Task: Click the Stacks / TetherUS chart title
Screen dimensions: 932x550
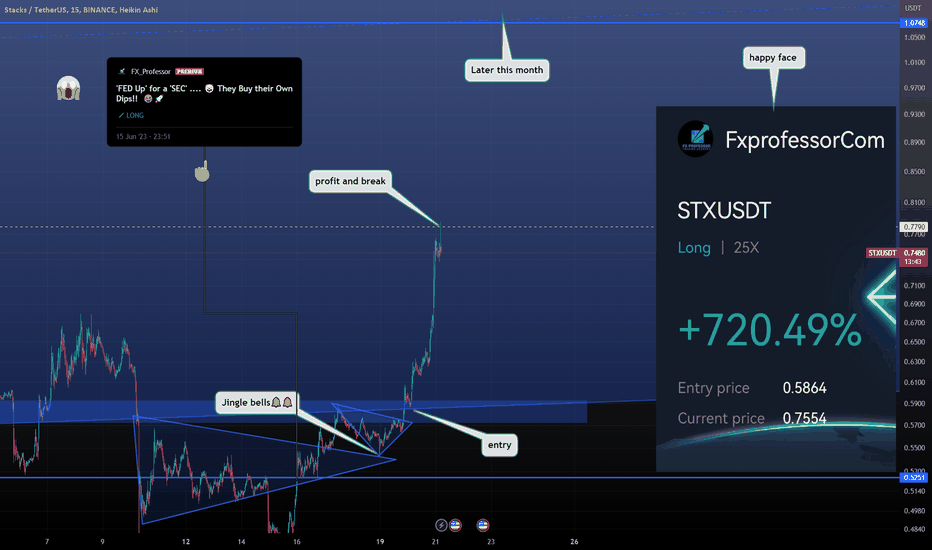Action: 81,10
